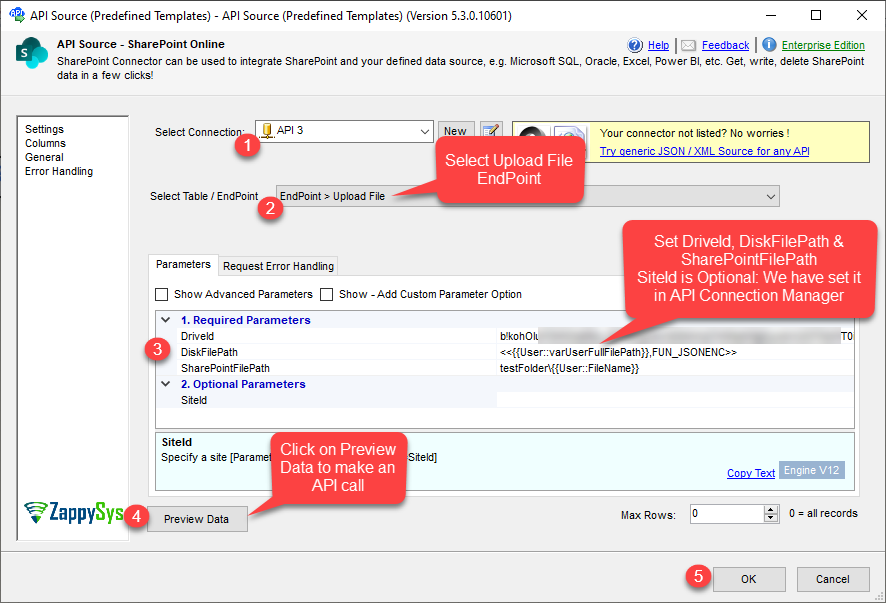Open the Request Error Handling tab
The width and height of the screenshot is (886, 603).
point(279,266)
